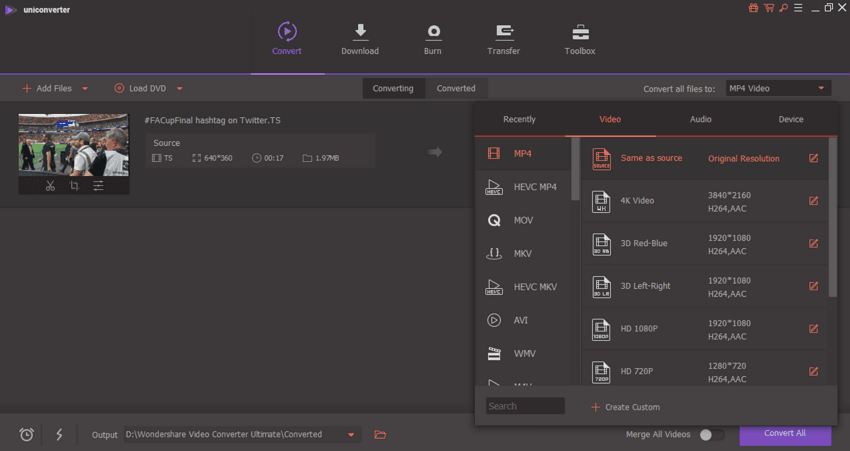Open the output folder icon
850x451 pixels.
click(x=380, y=434)
